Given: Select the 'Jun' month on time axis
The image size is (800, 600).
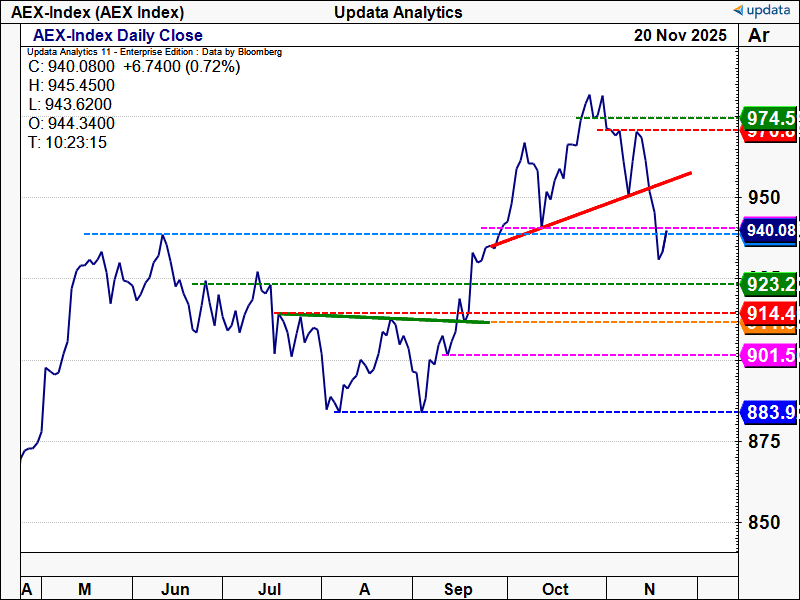Looking at the screenshot, I should click(176, 589).
